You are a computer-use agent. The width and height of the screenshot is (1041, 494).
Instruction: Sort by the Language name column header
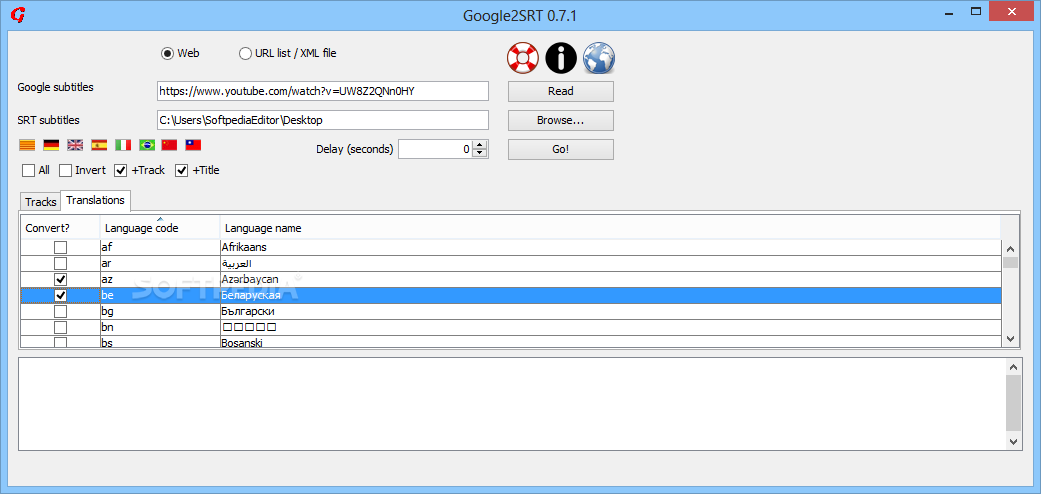pos(610,228)
